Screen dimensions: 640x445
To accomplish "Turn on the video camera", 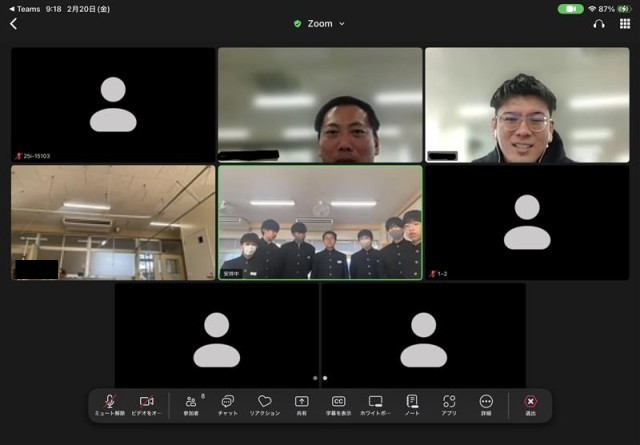I will coord(147,404).
